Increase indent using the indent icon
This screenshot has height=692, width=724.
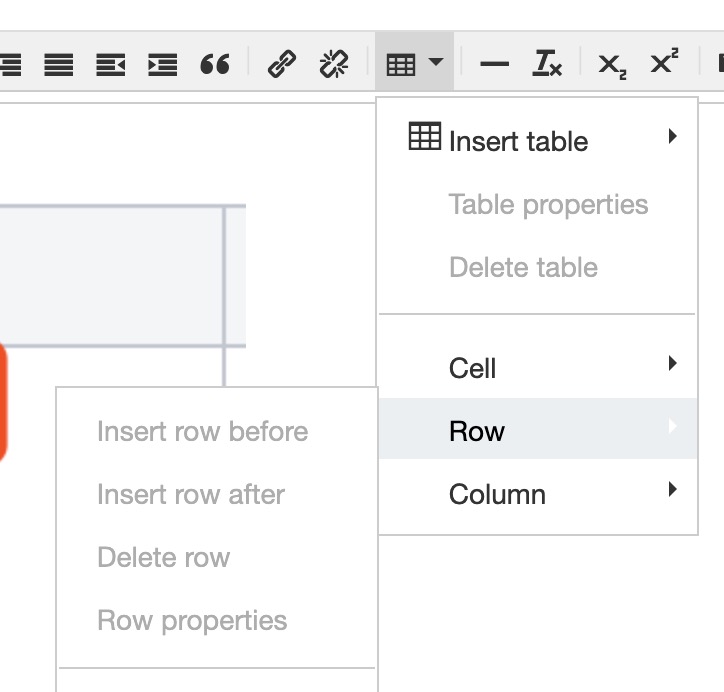(162, 65)
